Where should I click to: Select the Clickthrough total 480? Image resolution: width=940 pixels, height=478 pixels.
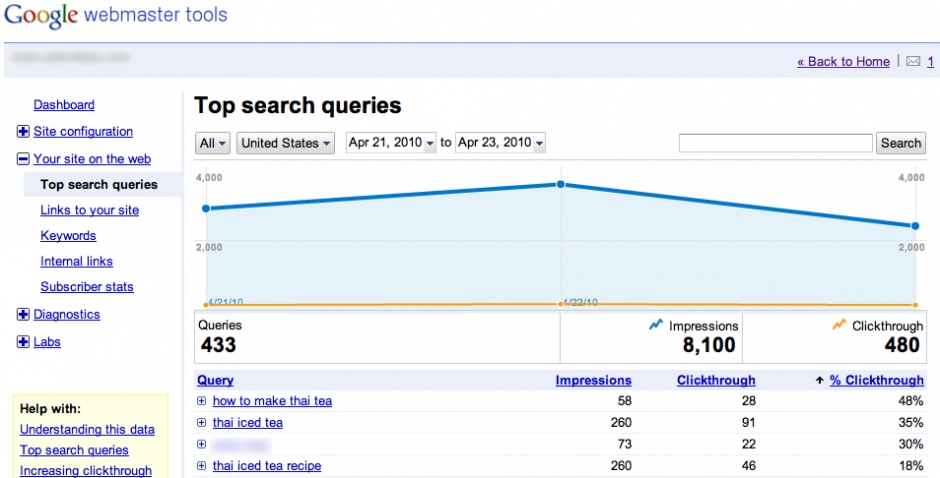click(902, 345)
